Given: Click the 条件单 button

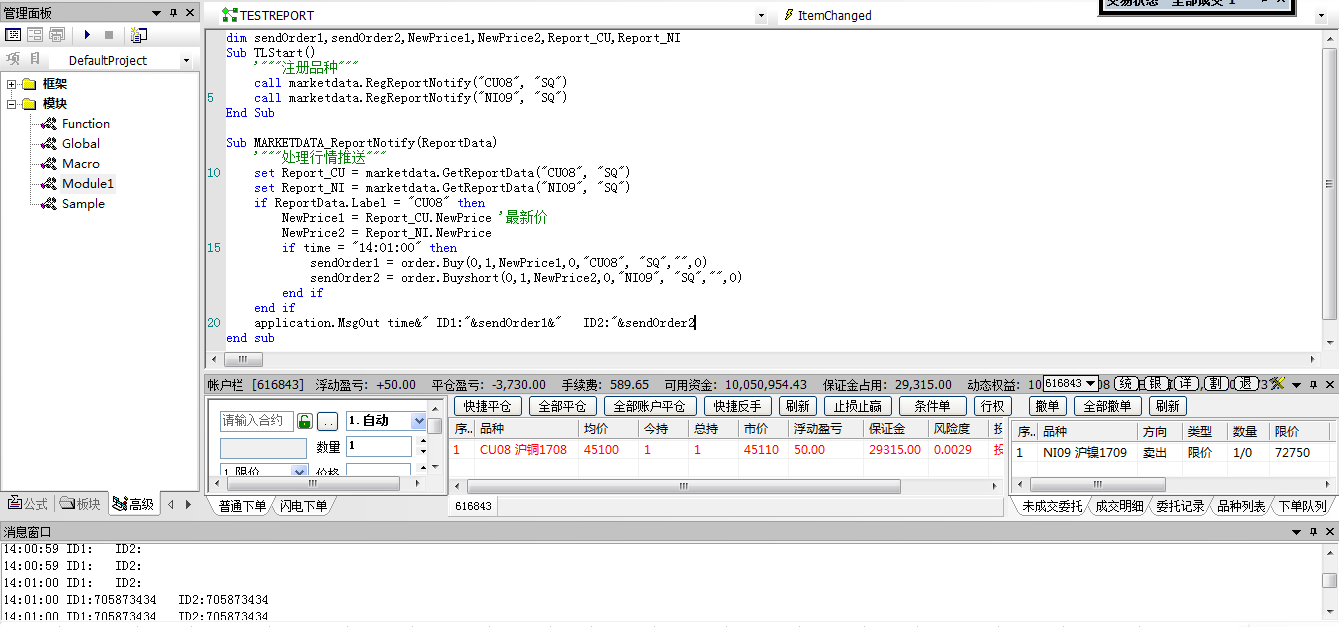Looking at the screenshot, I should pyautogui.click(x=933, y=406).
